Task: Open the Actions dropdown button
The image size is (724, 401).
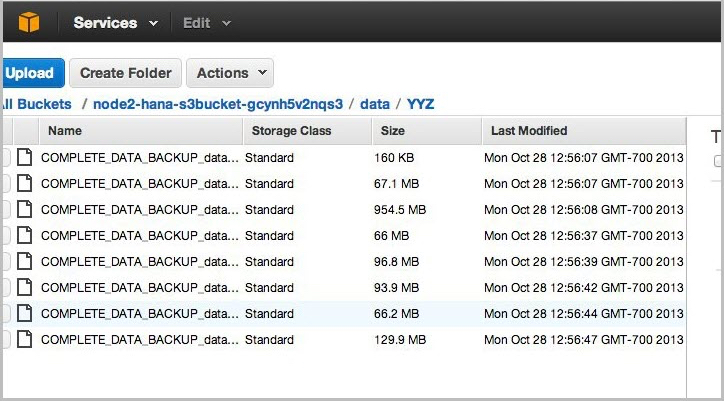Action: [230, 73]
